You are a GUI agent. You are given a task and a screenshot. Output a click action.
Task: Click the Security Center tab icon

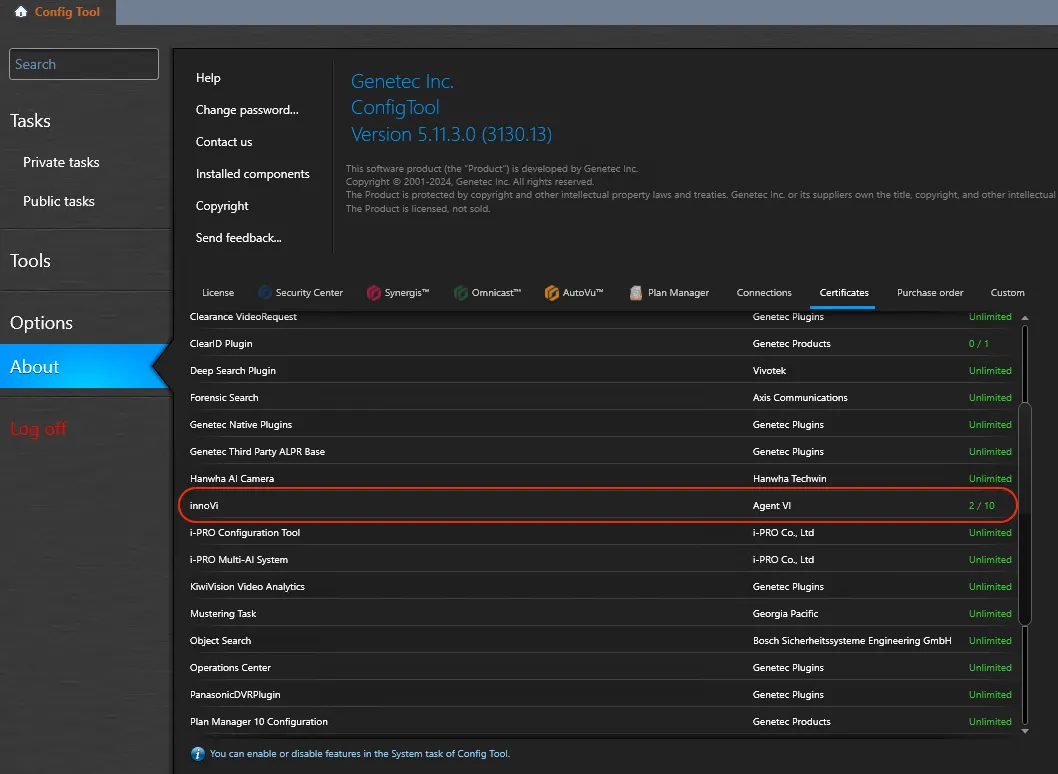click(265, 292)
